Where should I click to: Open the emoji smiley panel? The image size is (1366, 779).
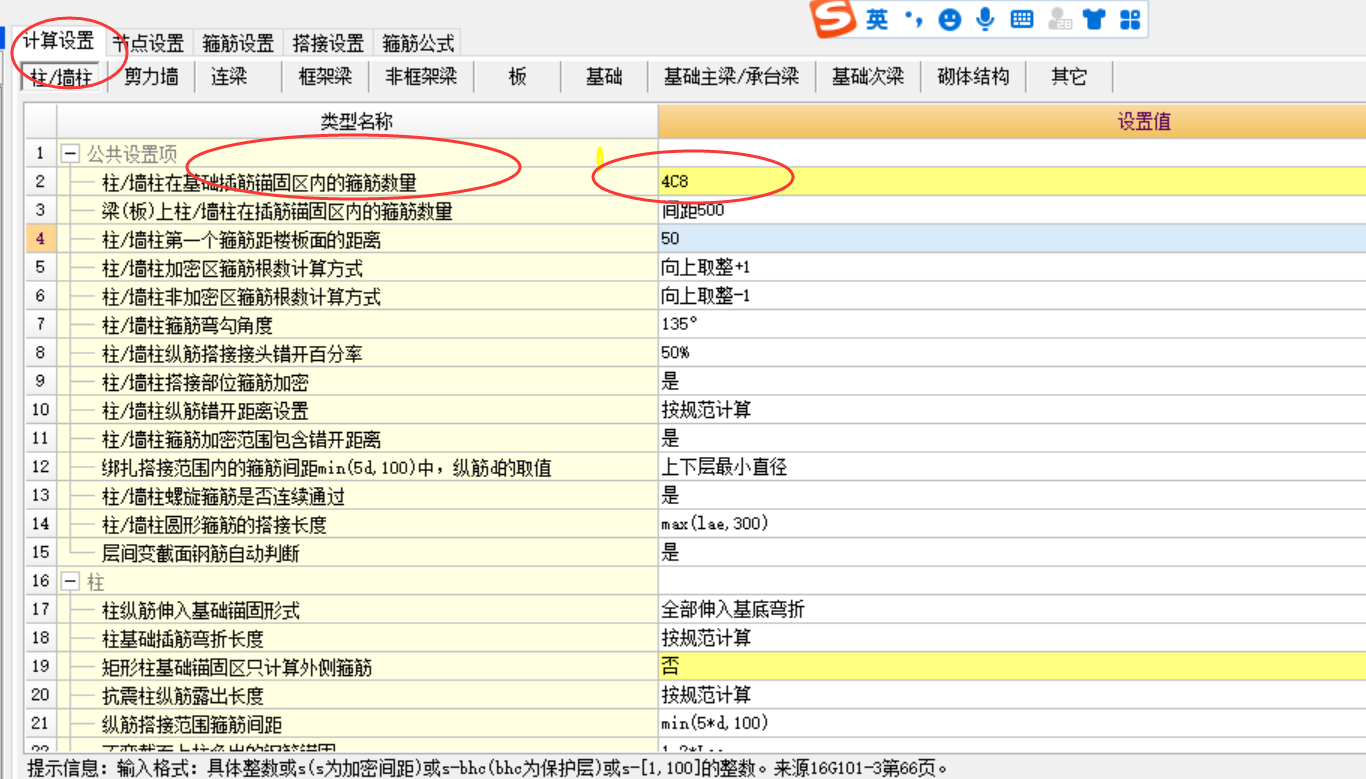point(950,19)
